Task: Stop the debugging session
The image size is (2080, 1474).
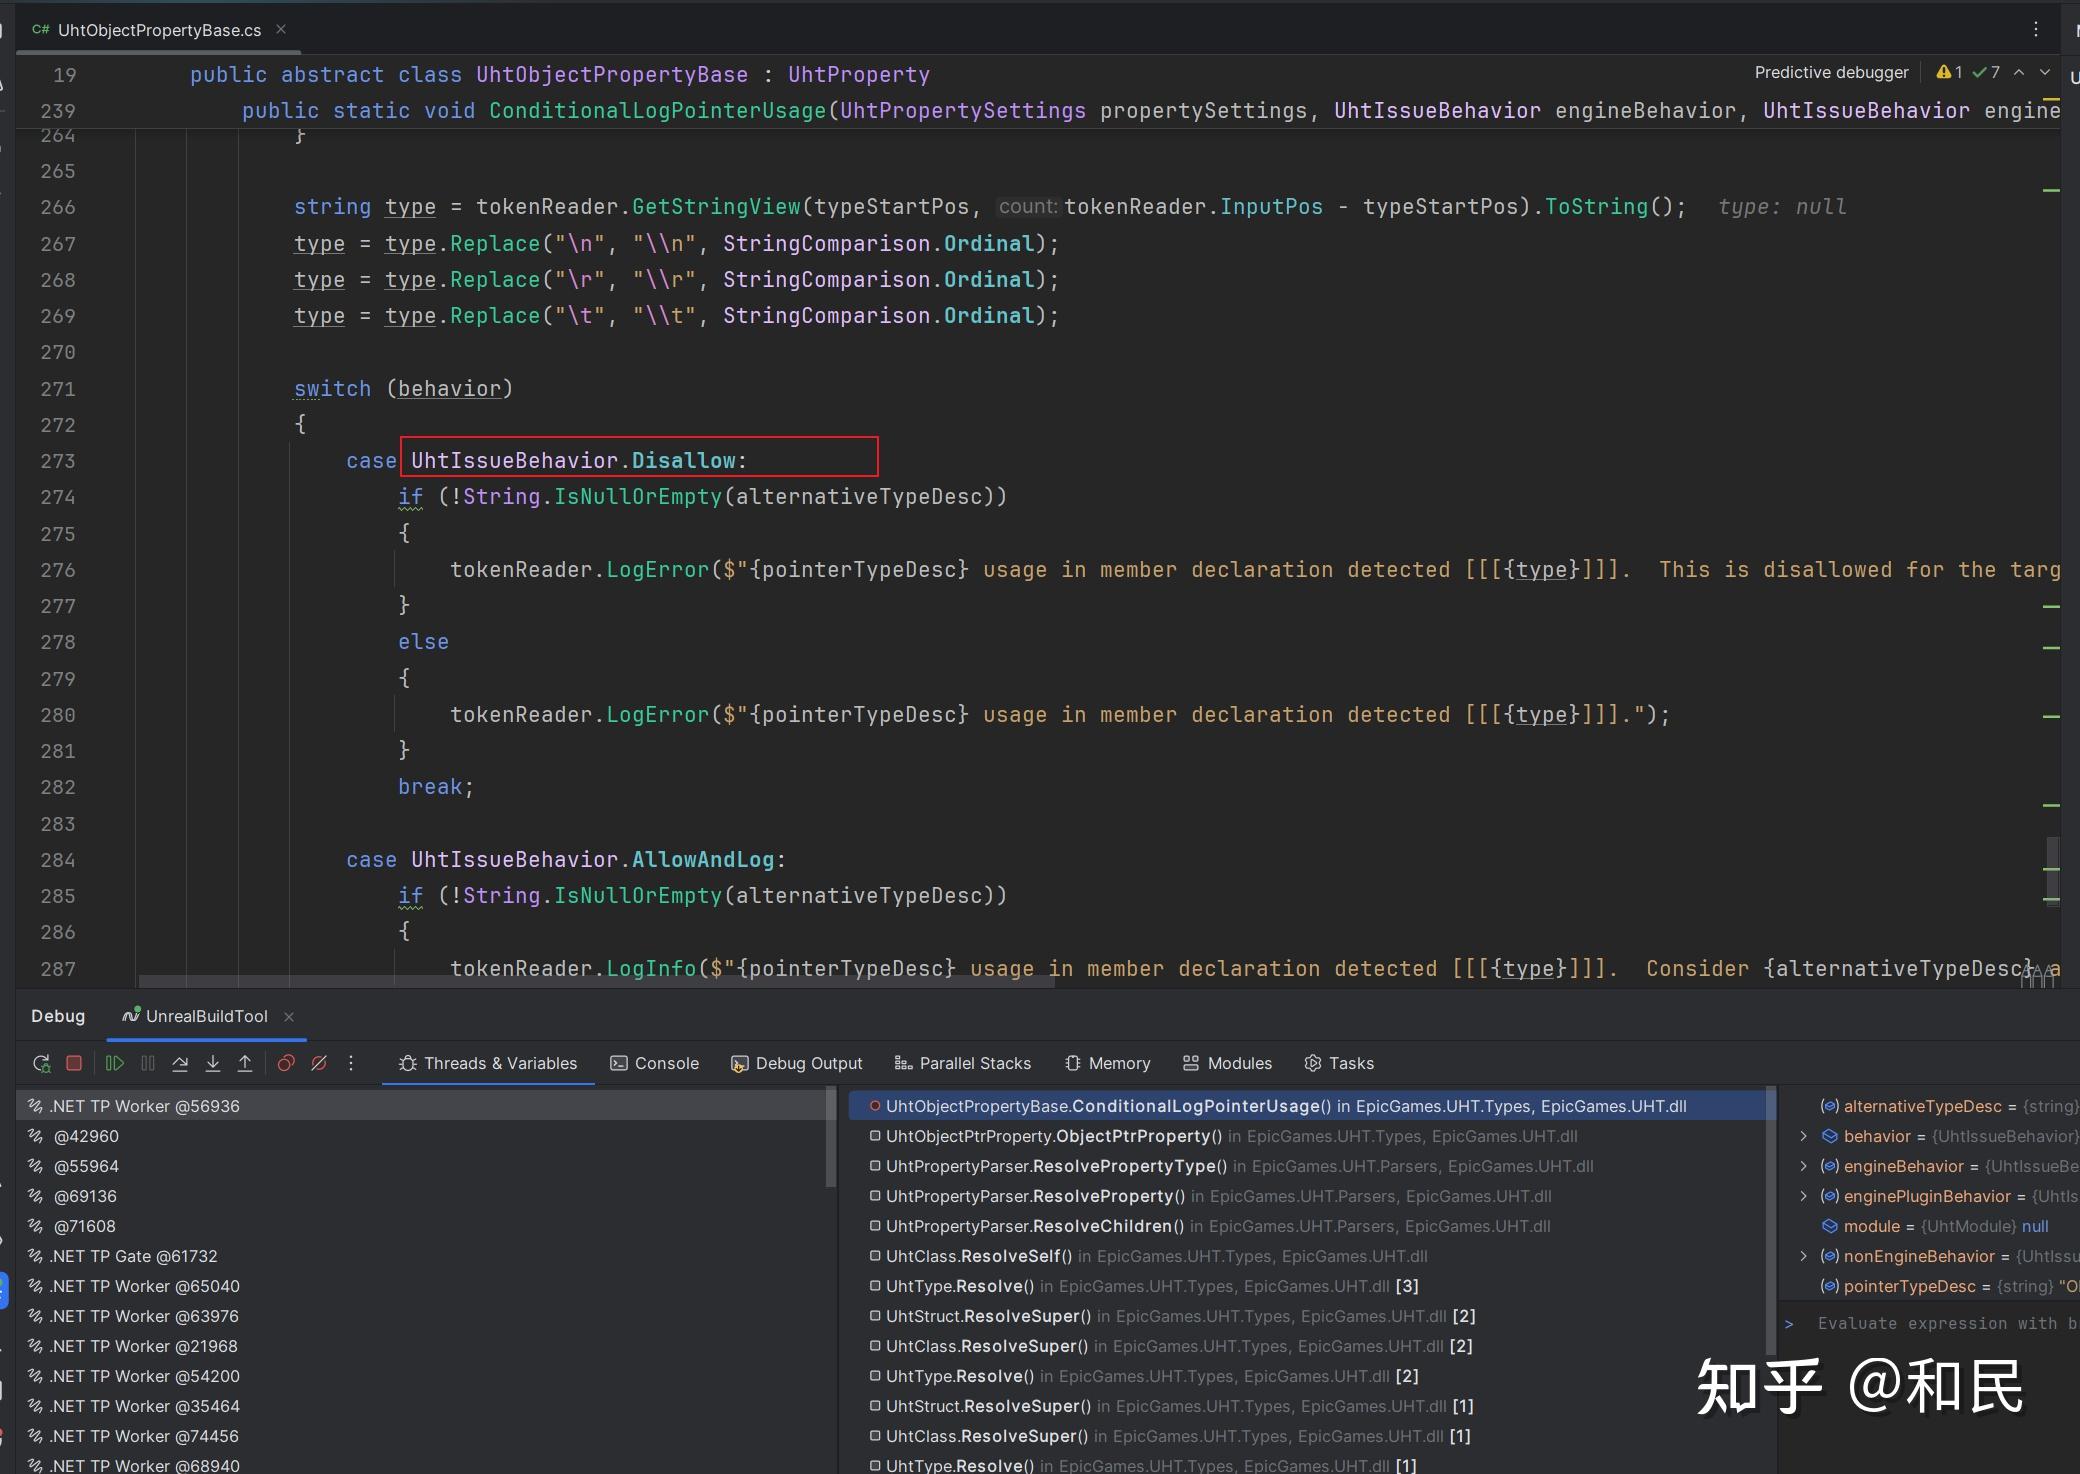Action: pos(74,1063)
